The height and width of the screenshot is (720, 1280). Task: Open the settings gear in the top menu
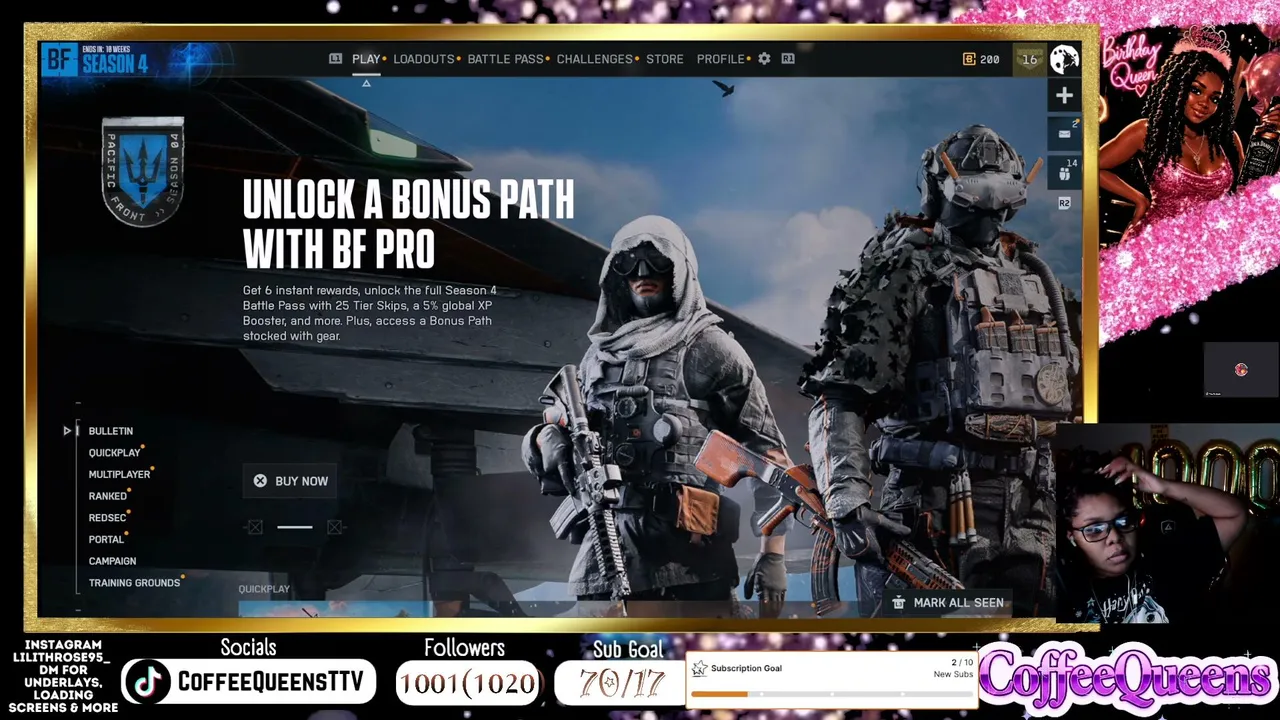(x=764, y=59)
